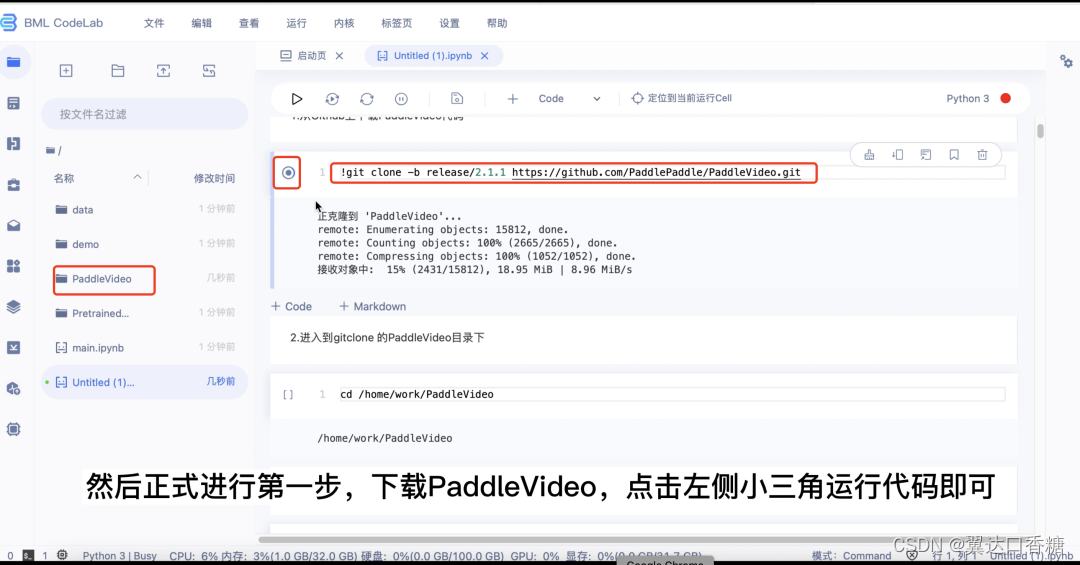Image resolution: width=1080 pixels, height=565 pixels.
Task: Insert cell via + Markdown button
Action: pos(373,307)
